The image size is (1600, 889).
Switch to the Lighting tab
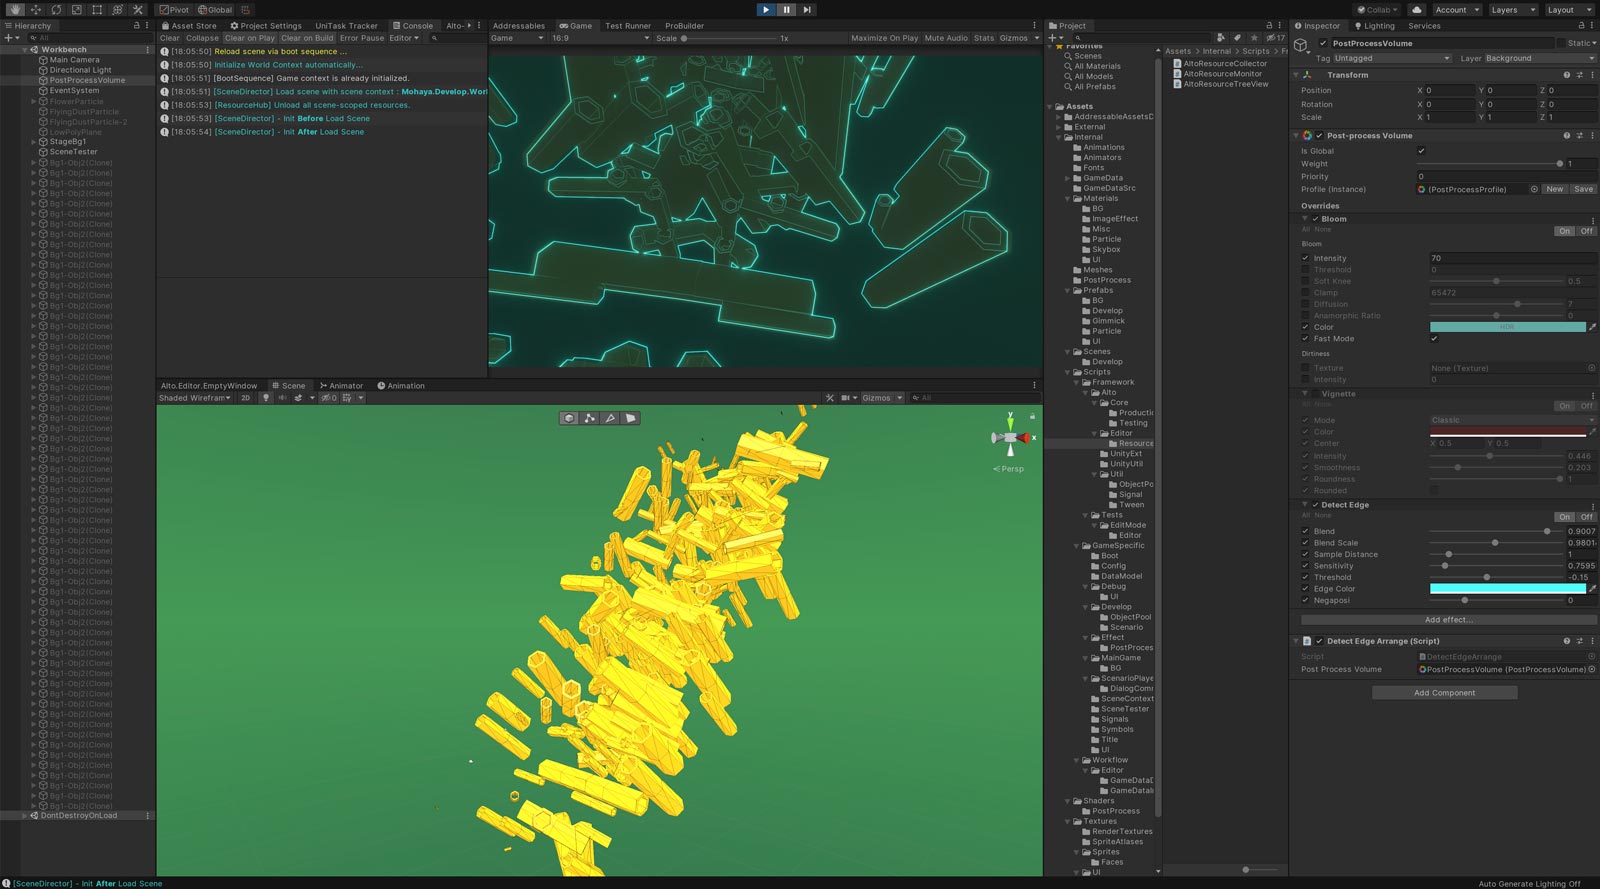1375,26
